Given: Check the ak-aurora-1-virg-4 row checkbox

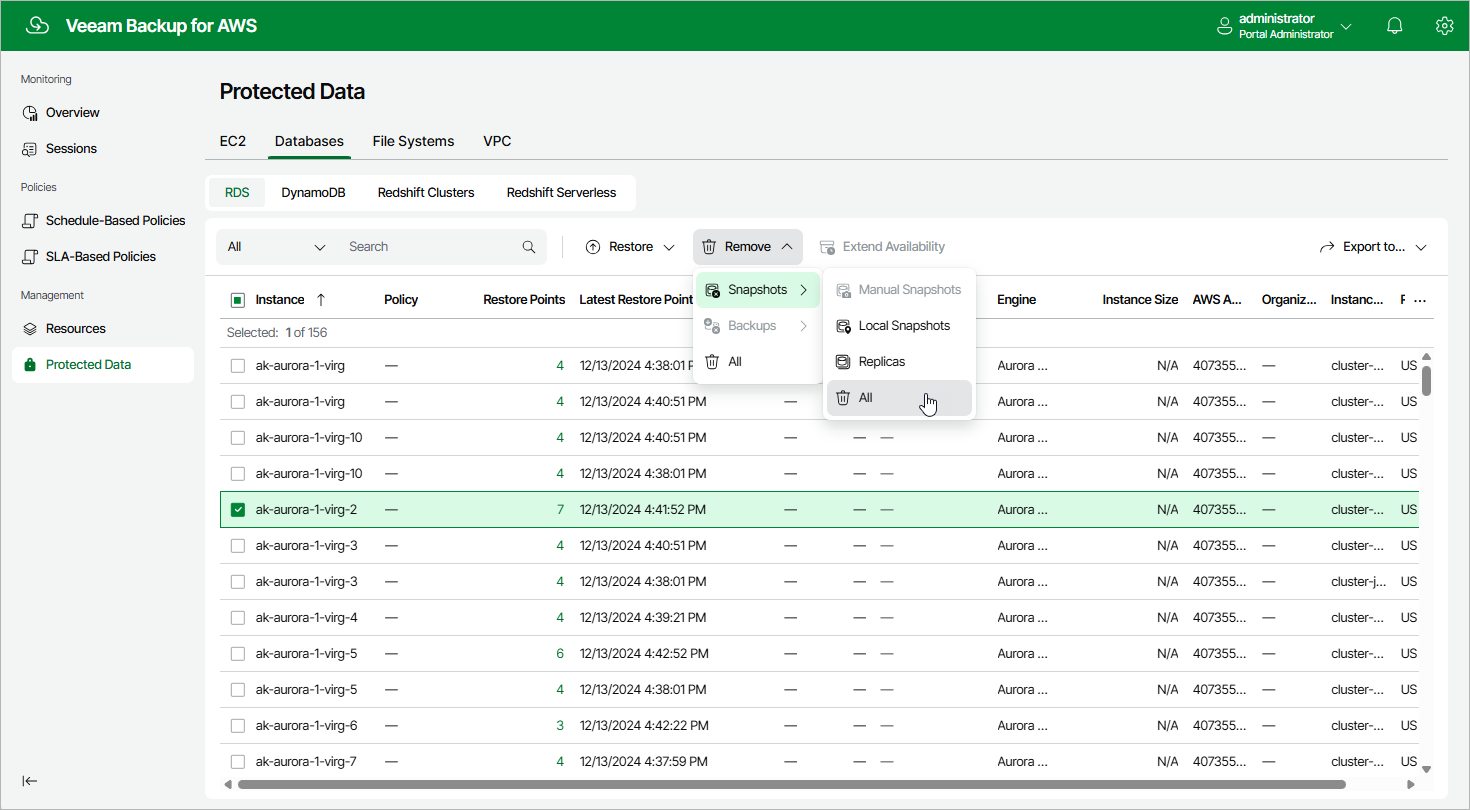Looking at the screenshot, I should click(238, 618).
